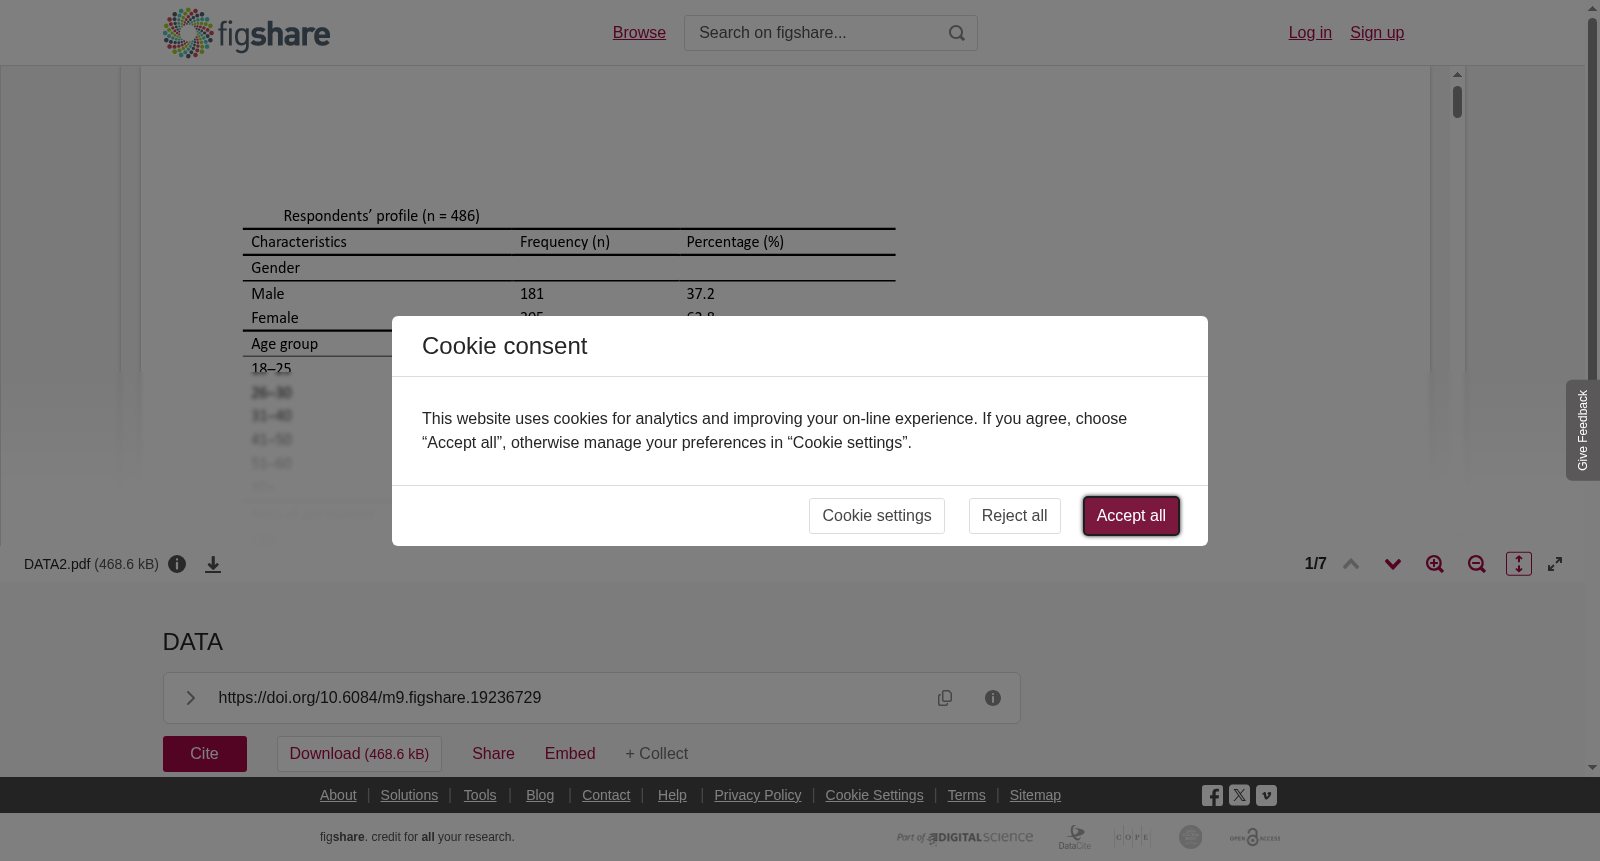Click the Log in link
The width and height of the screenshot is (1600, 861).
click(1310, 33)
